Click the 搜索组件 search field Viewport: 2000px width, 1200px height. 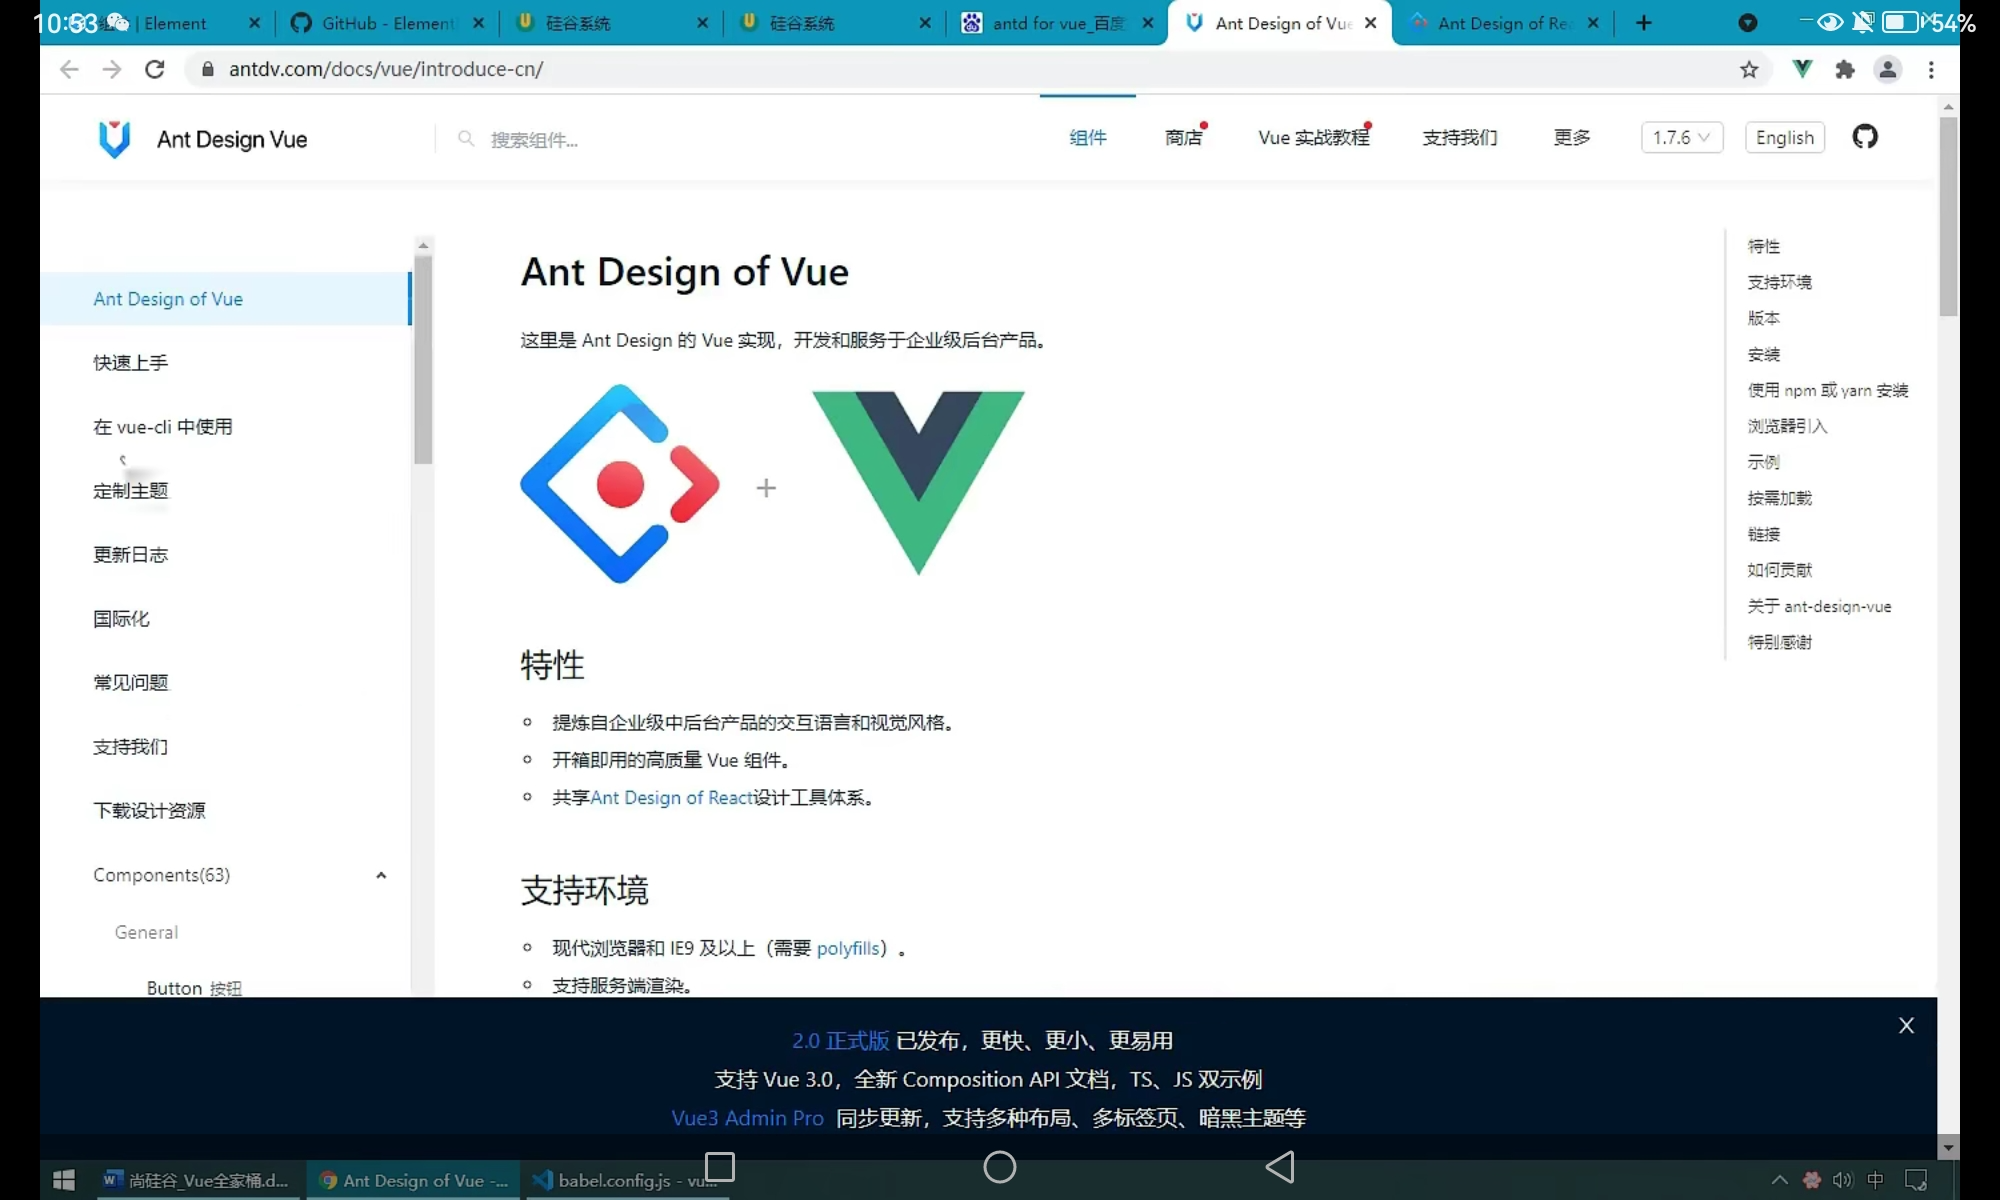click(x=534, y=140)
